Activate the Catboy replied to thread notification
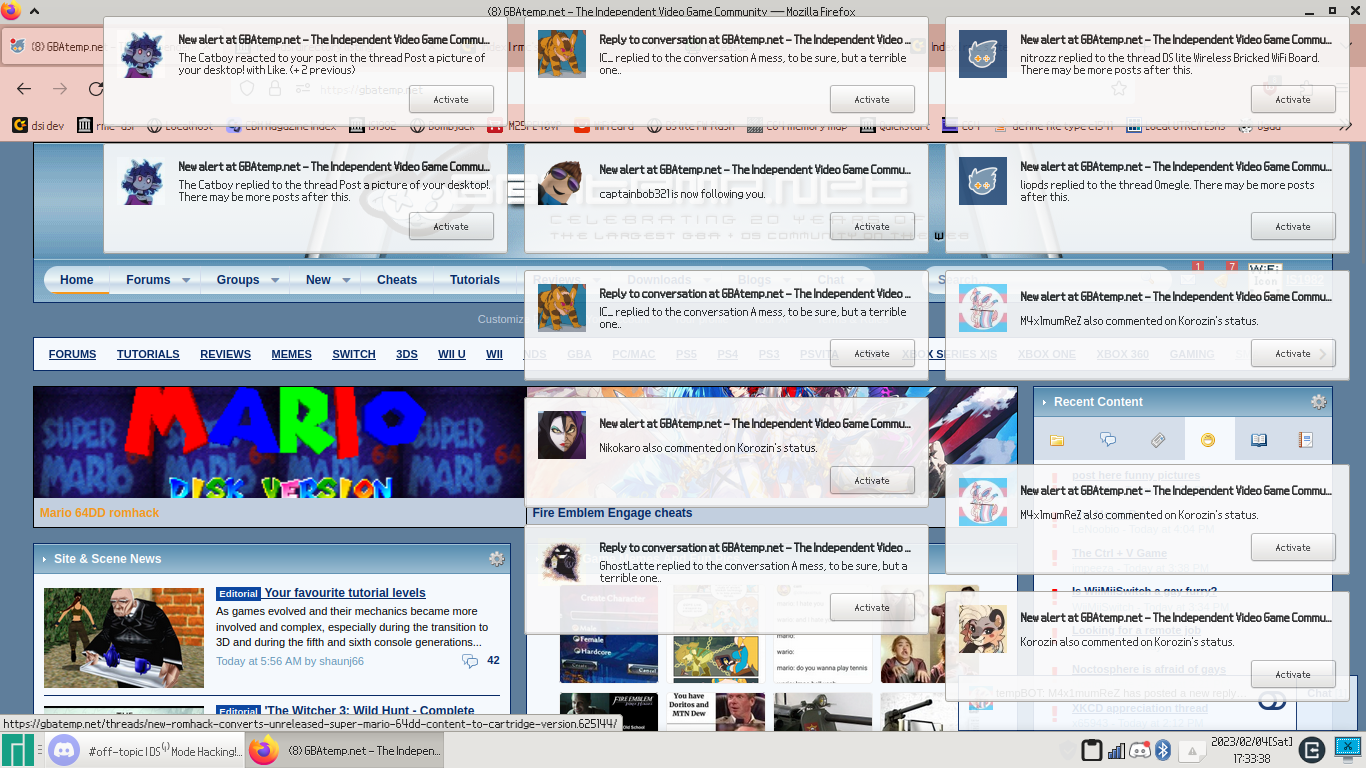 [x=451, y=226]
